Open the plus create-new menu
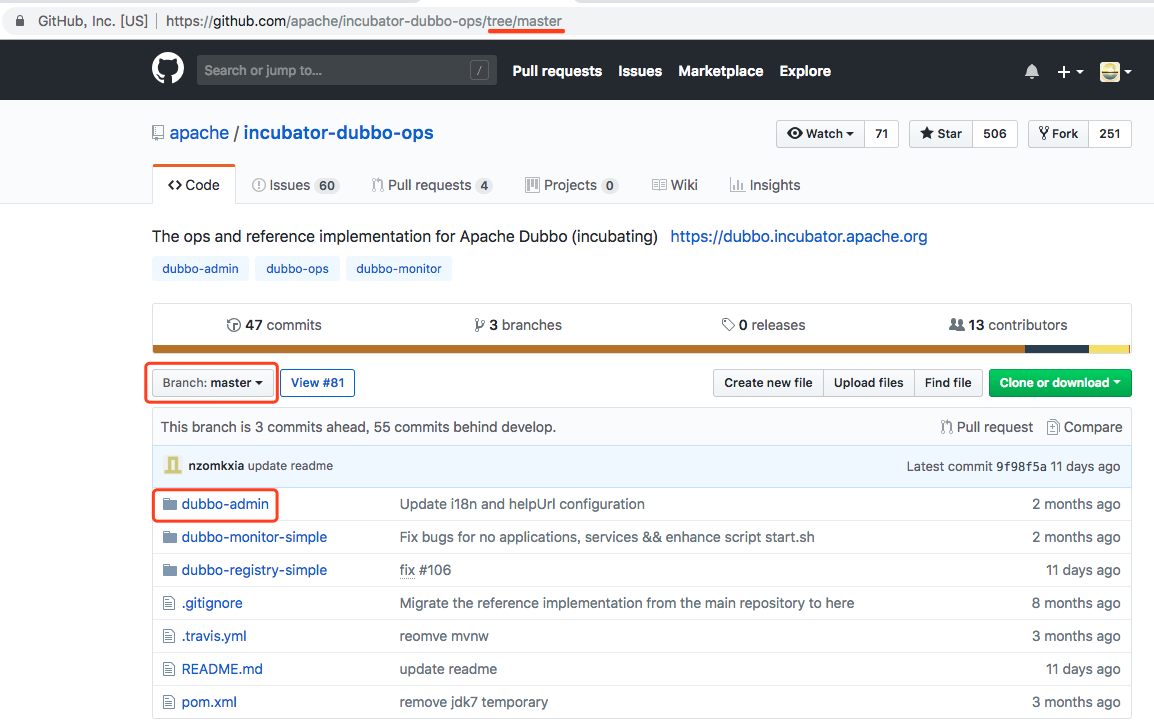The width and height of the screenshot is (1154, 727). click(x=1070, y=71)
